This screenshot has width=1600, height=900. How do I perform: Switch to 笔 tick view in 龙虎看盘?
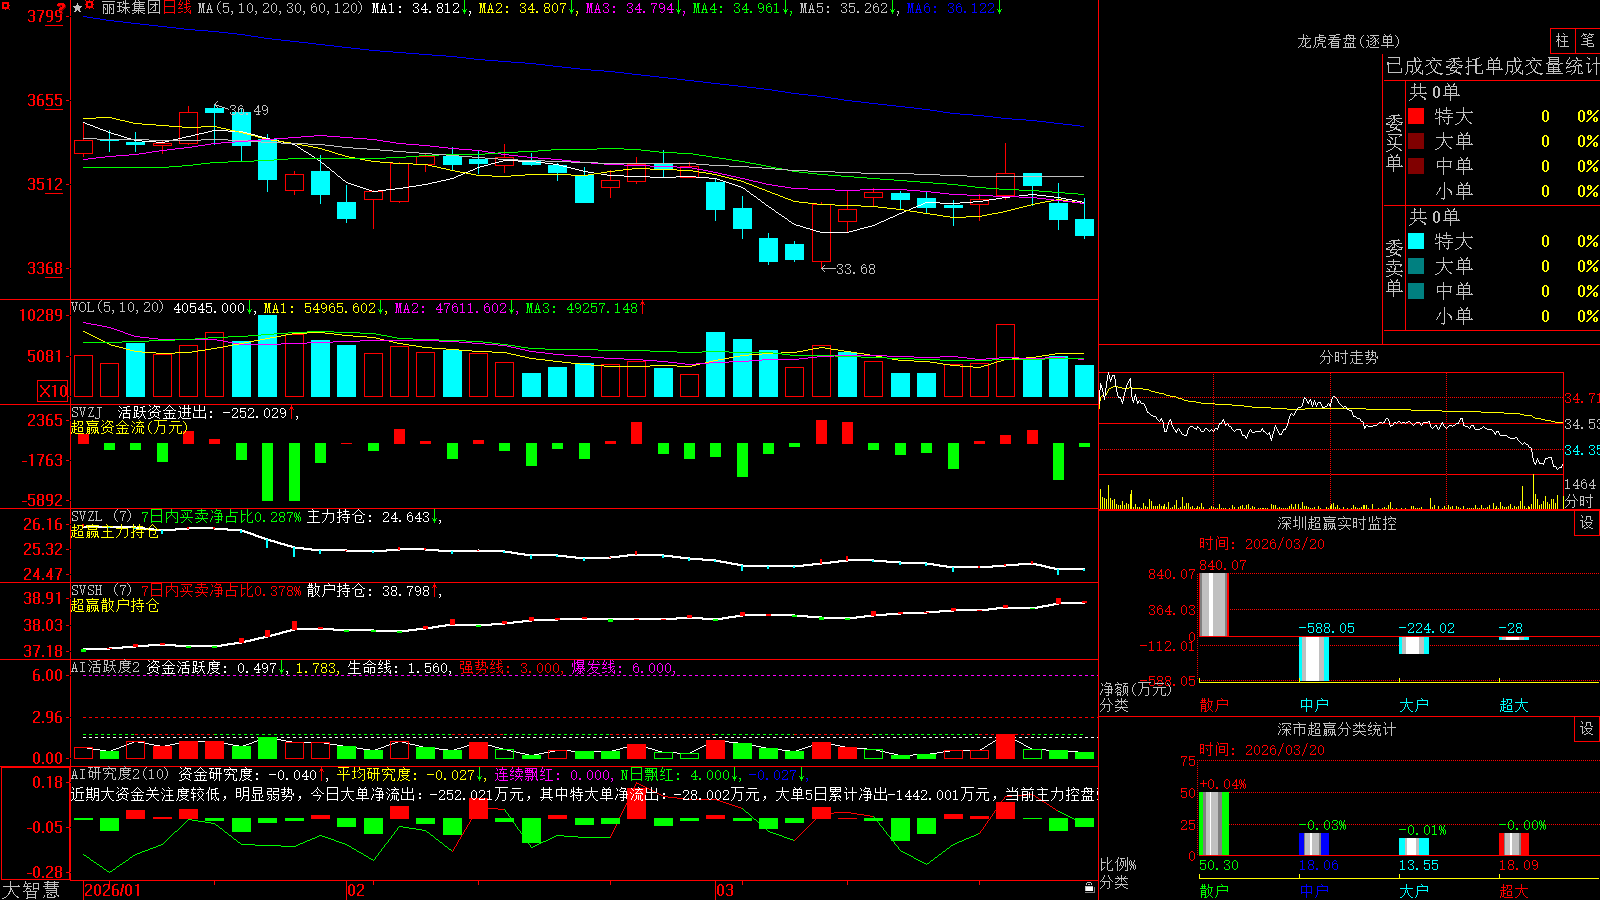pyautogui.click(x=1587, y=41)
